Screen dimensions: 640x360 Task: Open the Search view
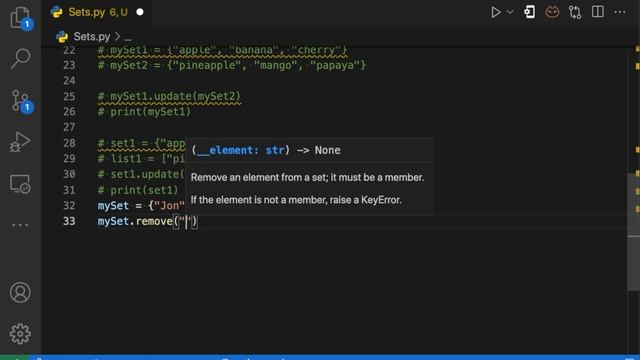[20, 58]
